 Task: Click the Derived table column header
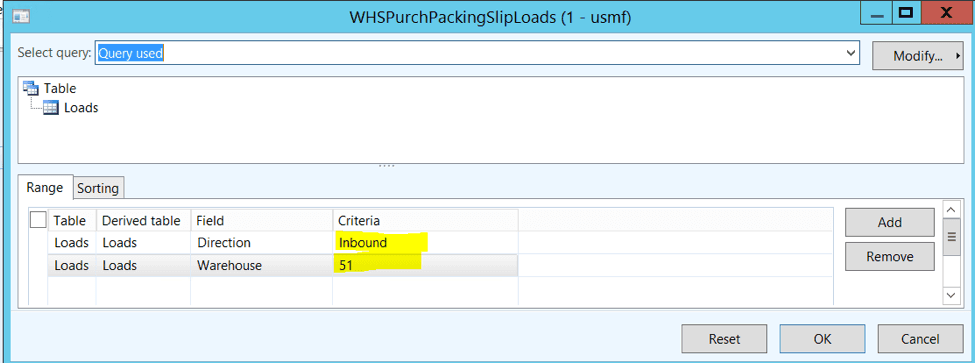143,220
